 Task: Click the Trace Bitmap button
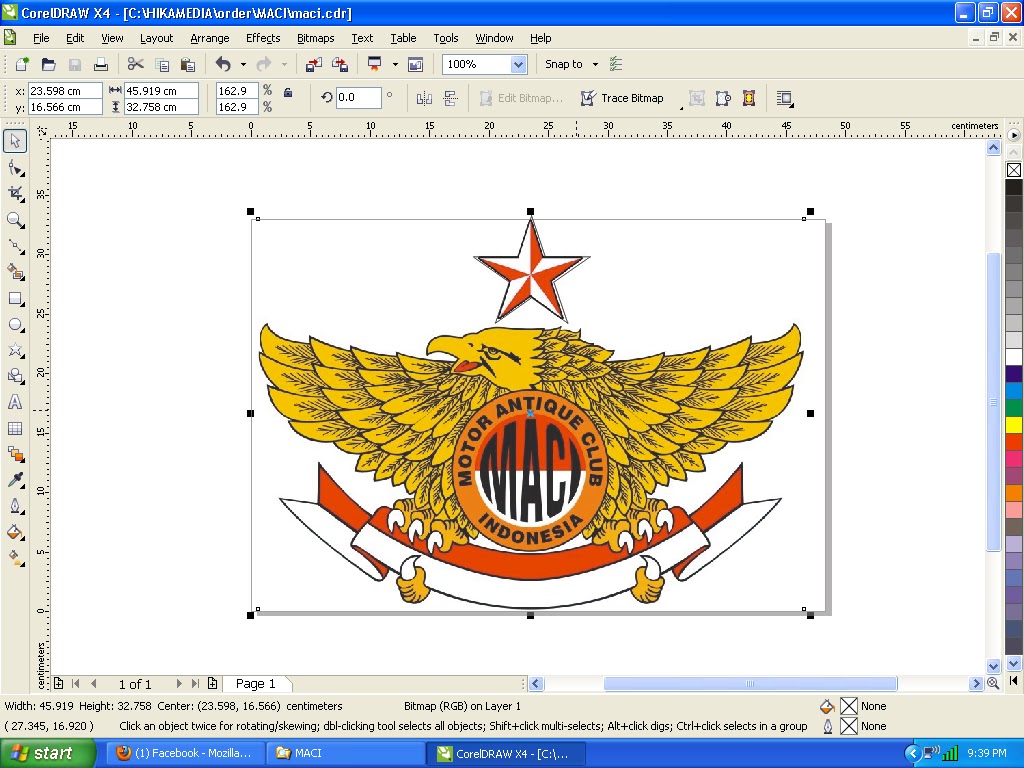point(622,98)
